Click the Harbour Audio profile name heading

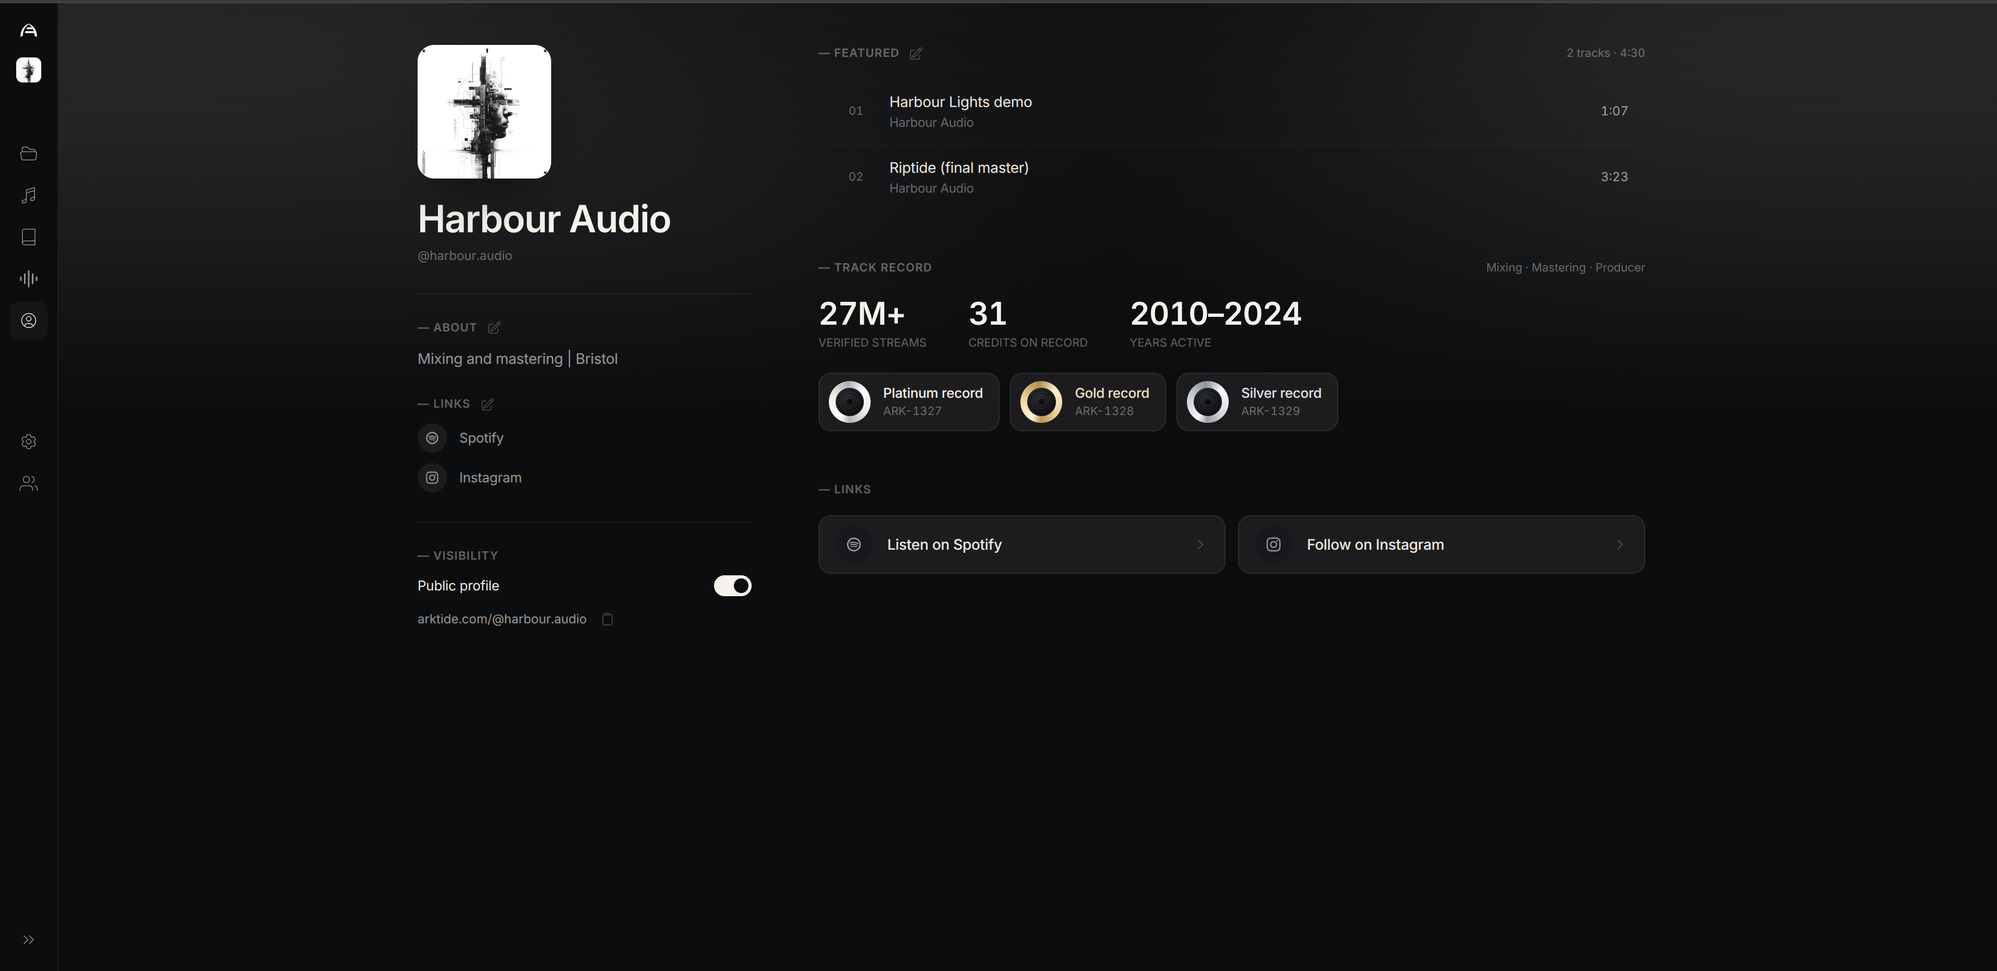coord(544,219)
